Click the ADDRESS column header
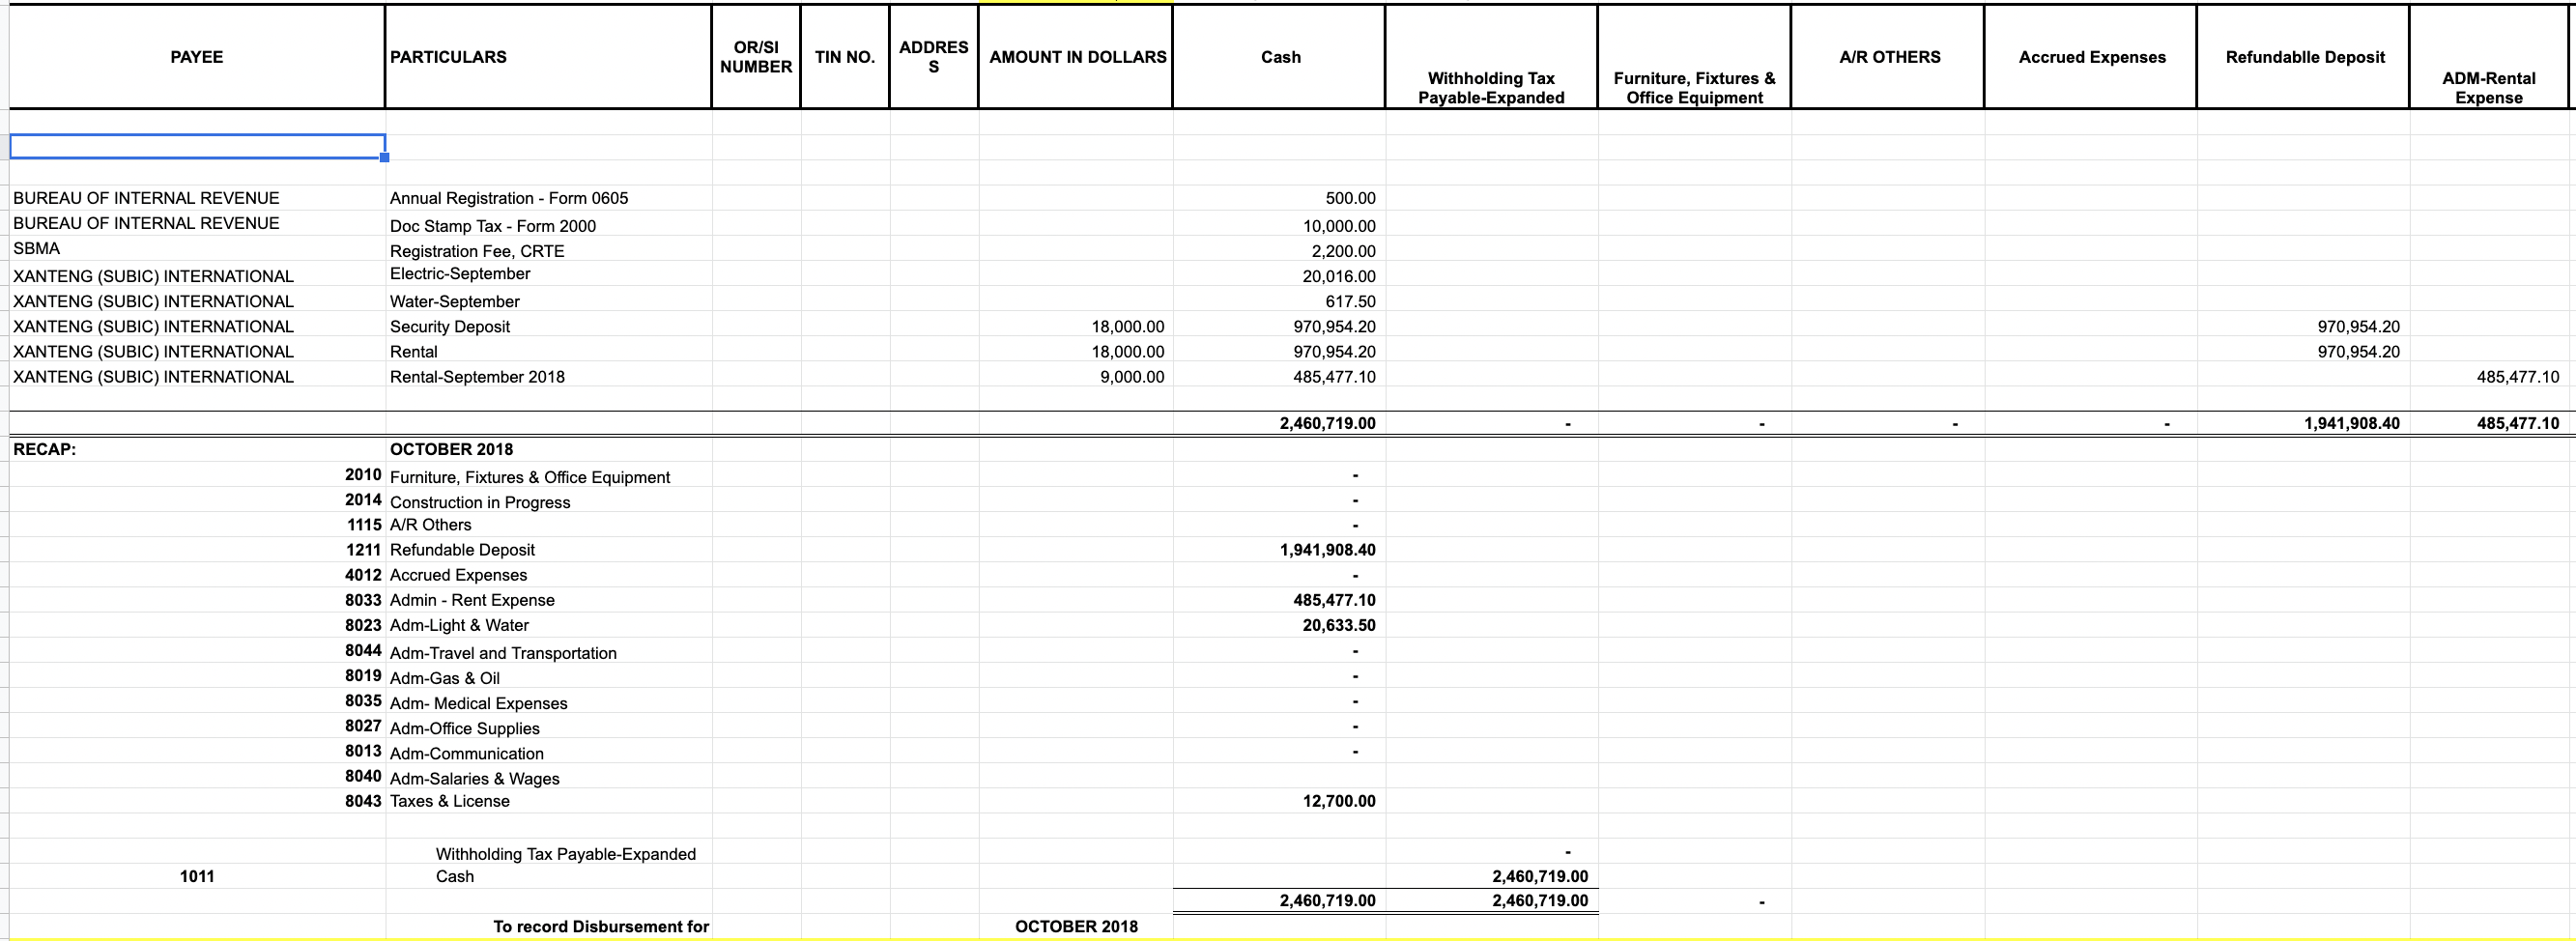This screenshot has height=941, width=2576. tap(934, 57)
